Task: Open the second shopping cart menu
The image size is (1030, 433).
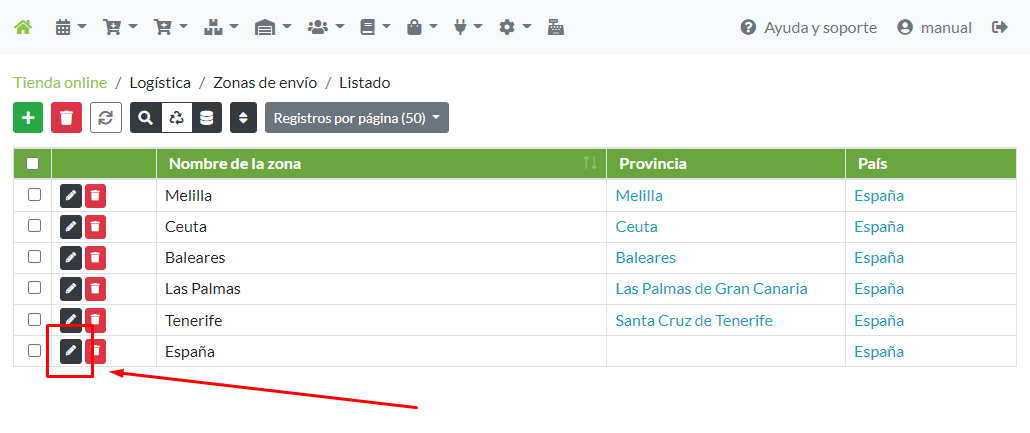Action: pos(170,28)
